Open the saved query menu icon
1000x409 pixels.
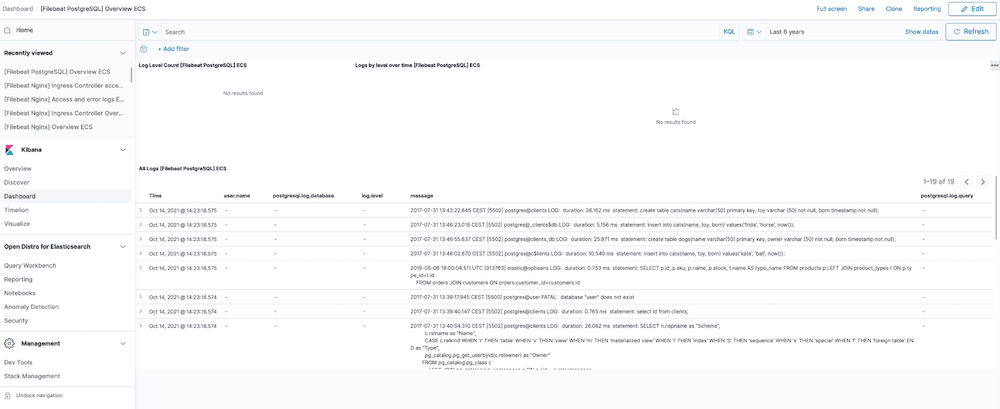[x=151, y=32]
